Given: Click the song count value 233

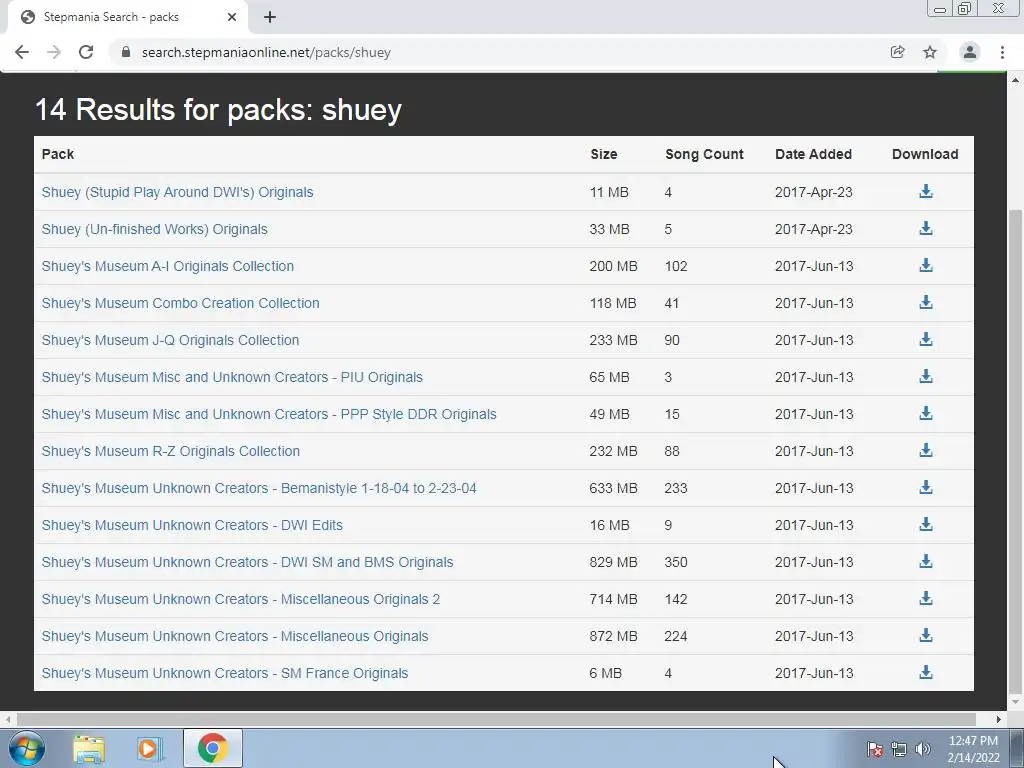Looking at the screenshot, I should click(x=675, y=488).
